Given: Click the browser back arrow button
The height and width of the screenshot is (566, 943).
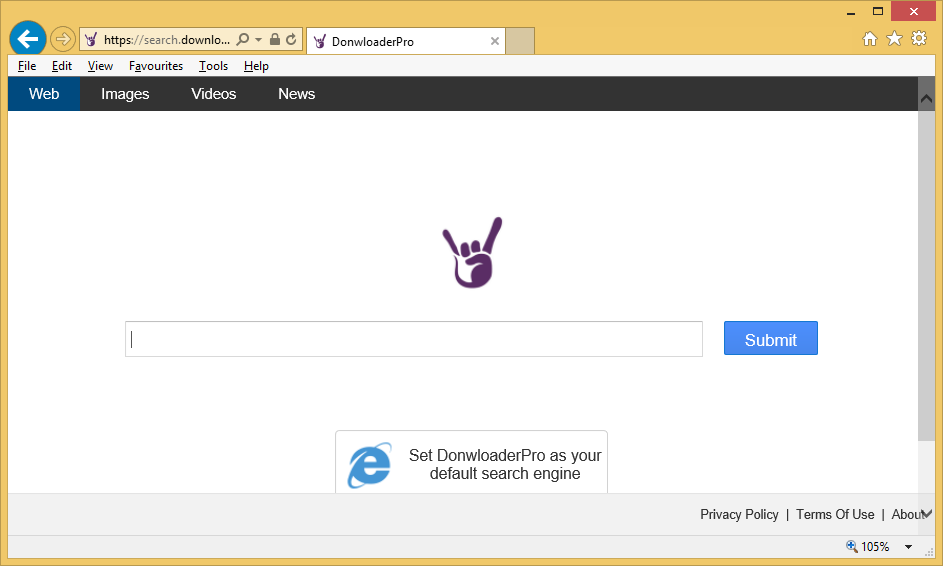Looking at the screenshot, I should pyautogui.click(x=28, y=39).
